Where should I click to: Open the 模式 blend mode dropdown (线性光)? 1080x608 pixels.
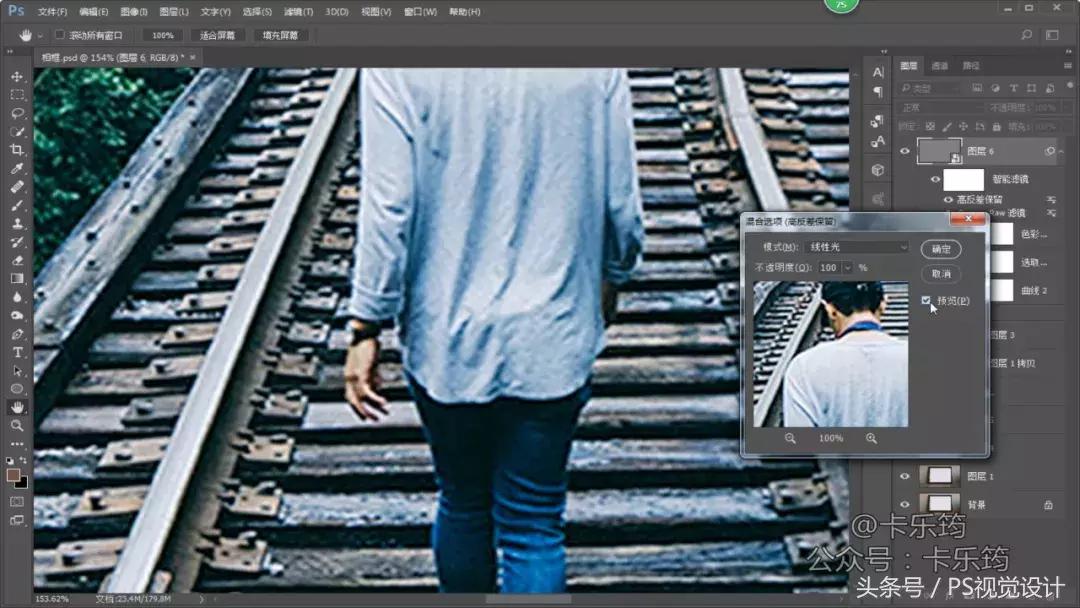click(x=856, y=247)
